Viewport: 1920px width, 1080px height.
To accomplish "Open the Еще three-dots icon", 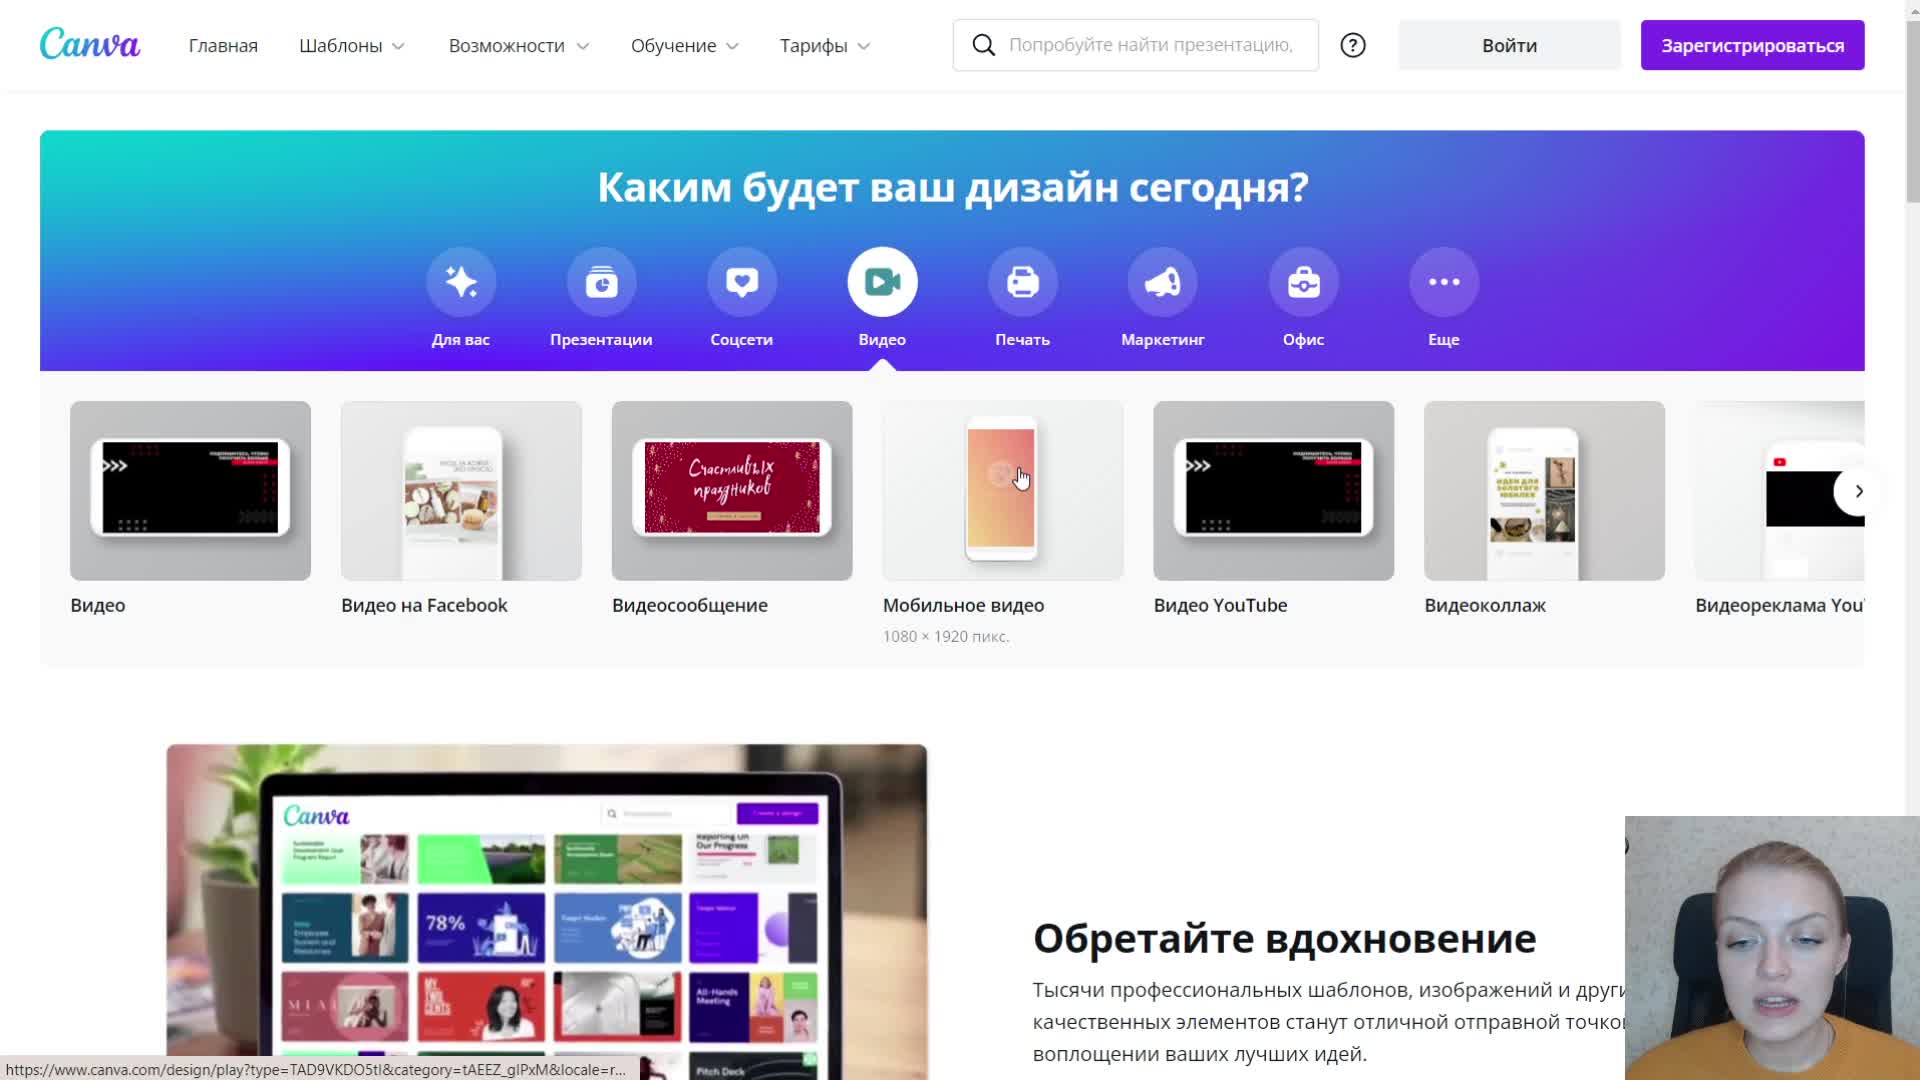I will tap(1444, 282).
